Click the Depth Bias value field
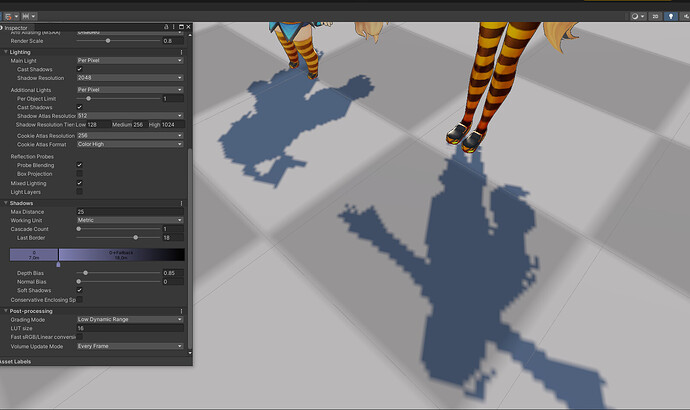The image size is (690, 410). tap(173, 273)
